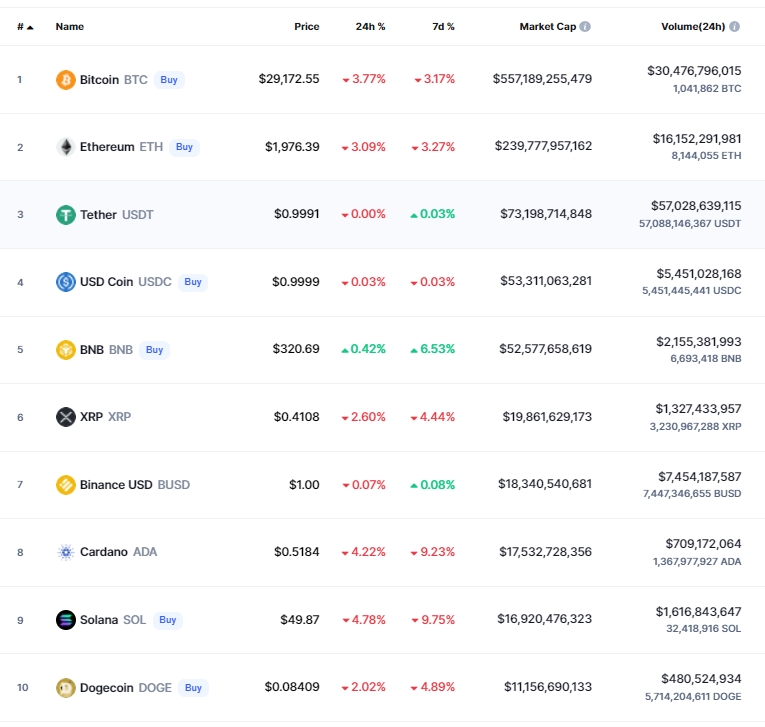Click the Ethereum diamond logo icon
Image resolution: width=765 pixels, height=727 pixels.
pyautogui.click(x=66, y=147)
